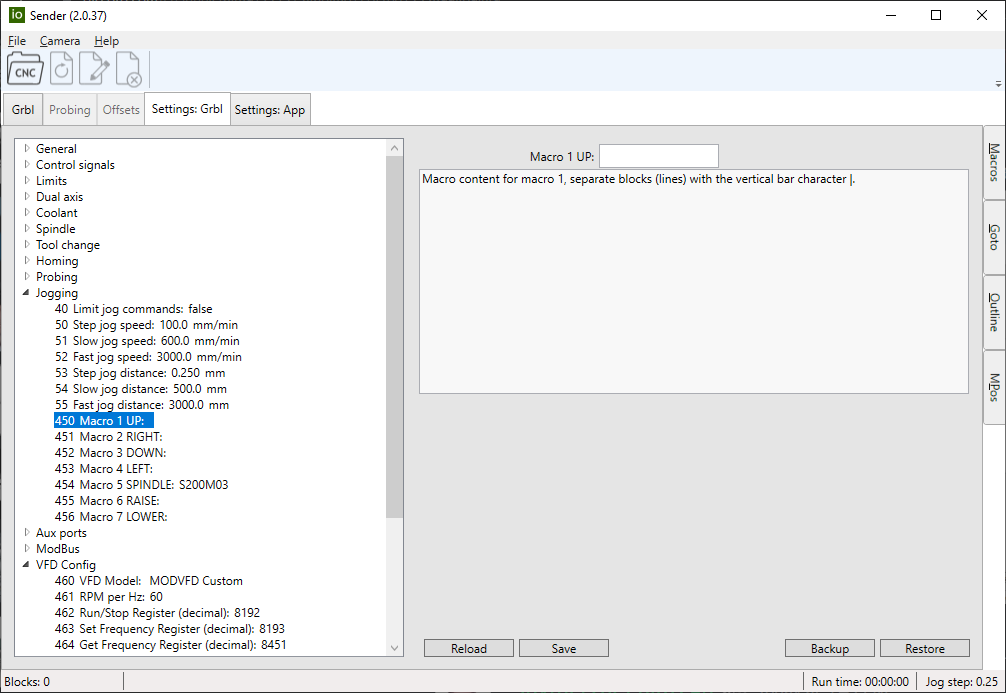Click the Reload button

coord(469,649)
